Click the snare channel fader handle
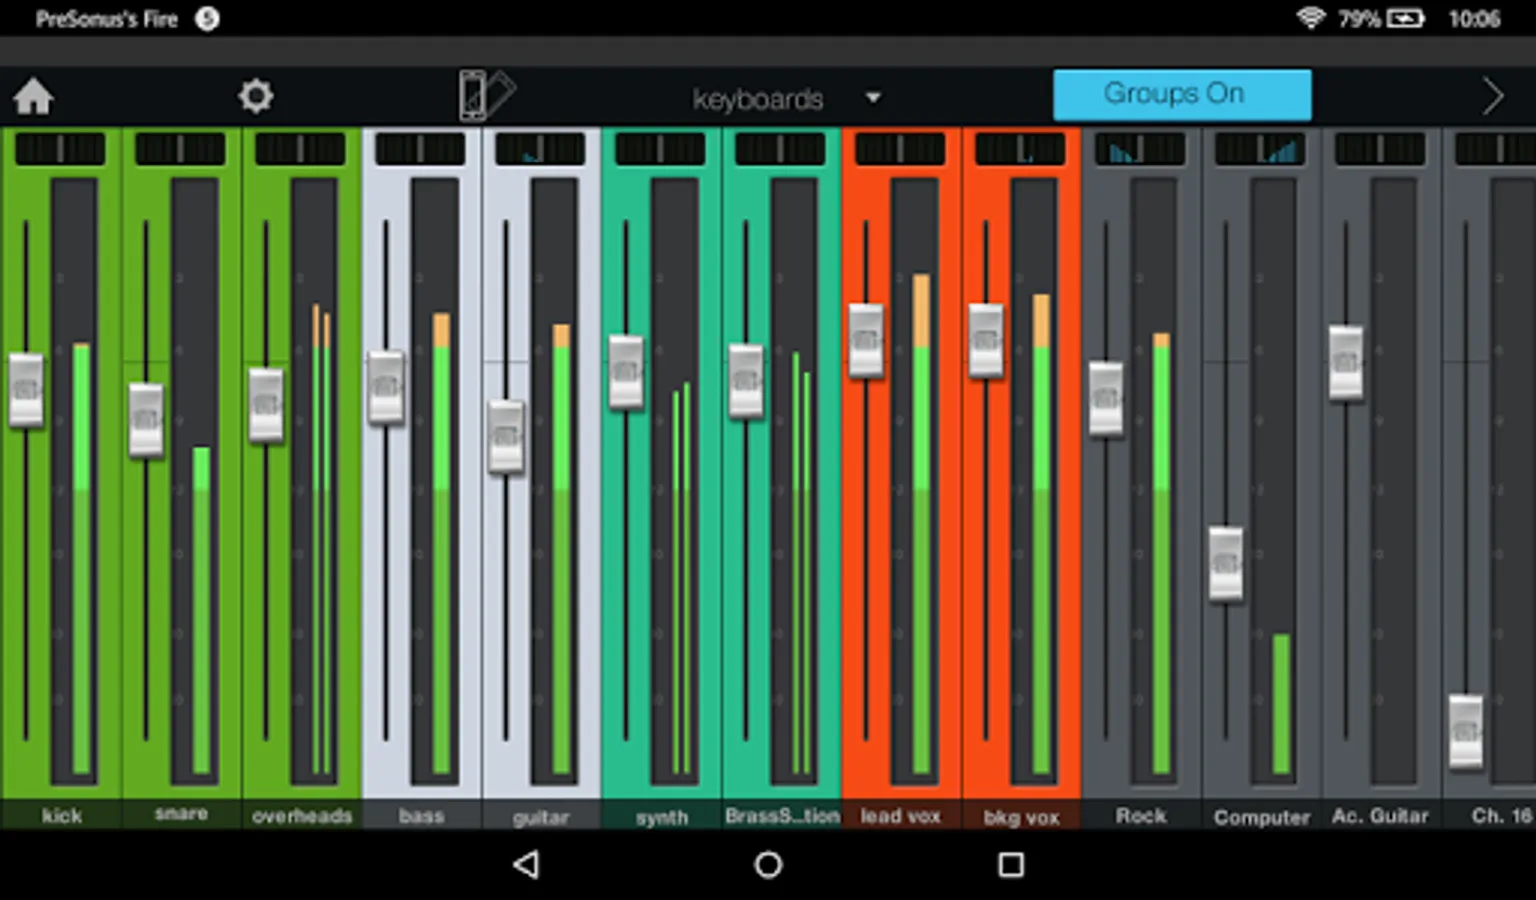 click(x=146, y=421)
